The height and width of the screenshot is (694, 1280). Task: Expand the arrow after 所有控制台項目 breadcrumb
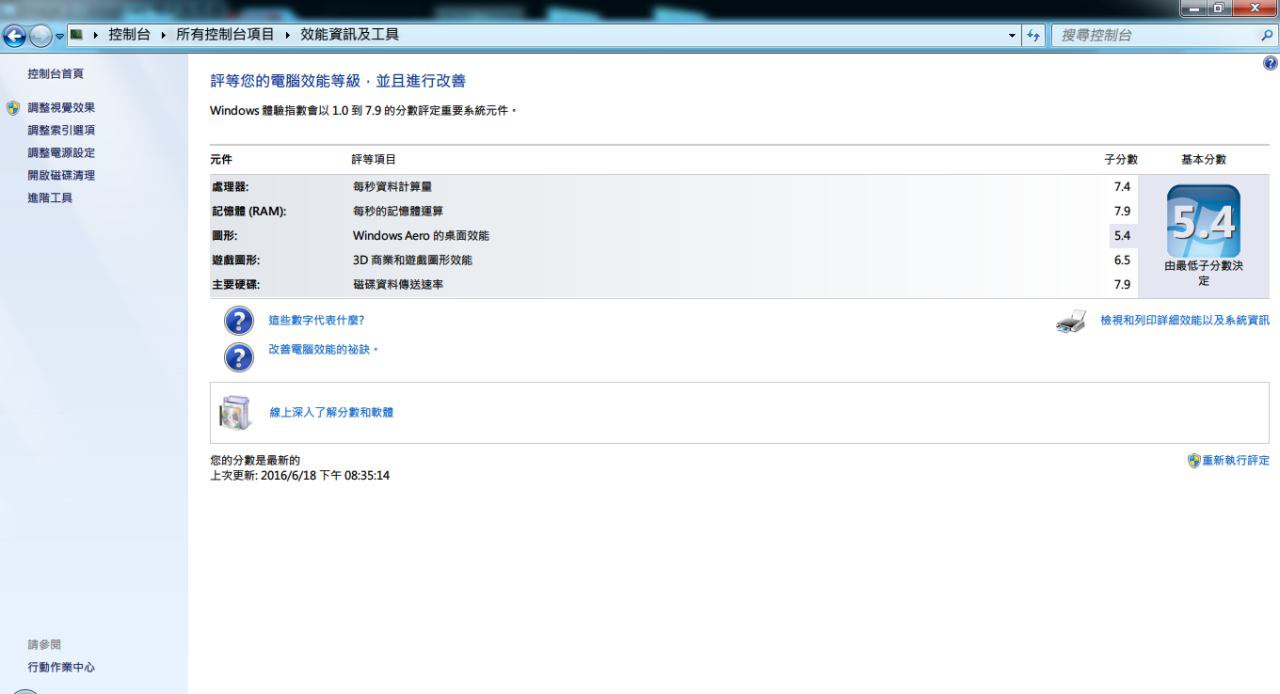point(287,35)
